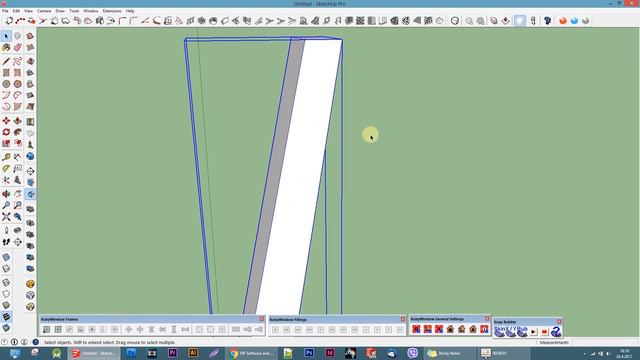Viewport: 640px width, 360px height.
Task: Click the blue cube top toolbar icon
Action: click(574, 21)
